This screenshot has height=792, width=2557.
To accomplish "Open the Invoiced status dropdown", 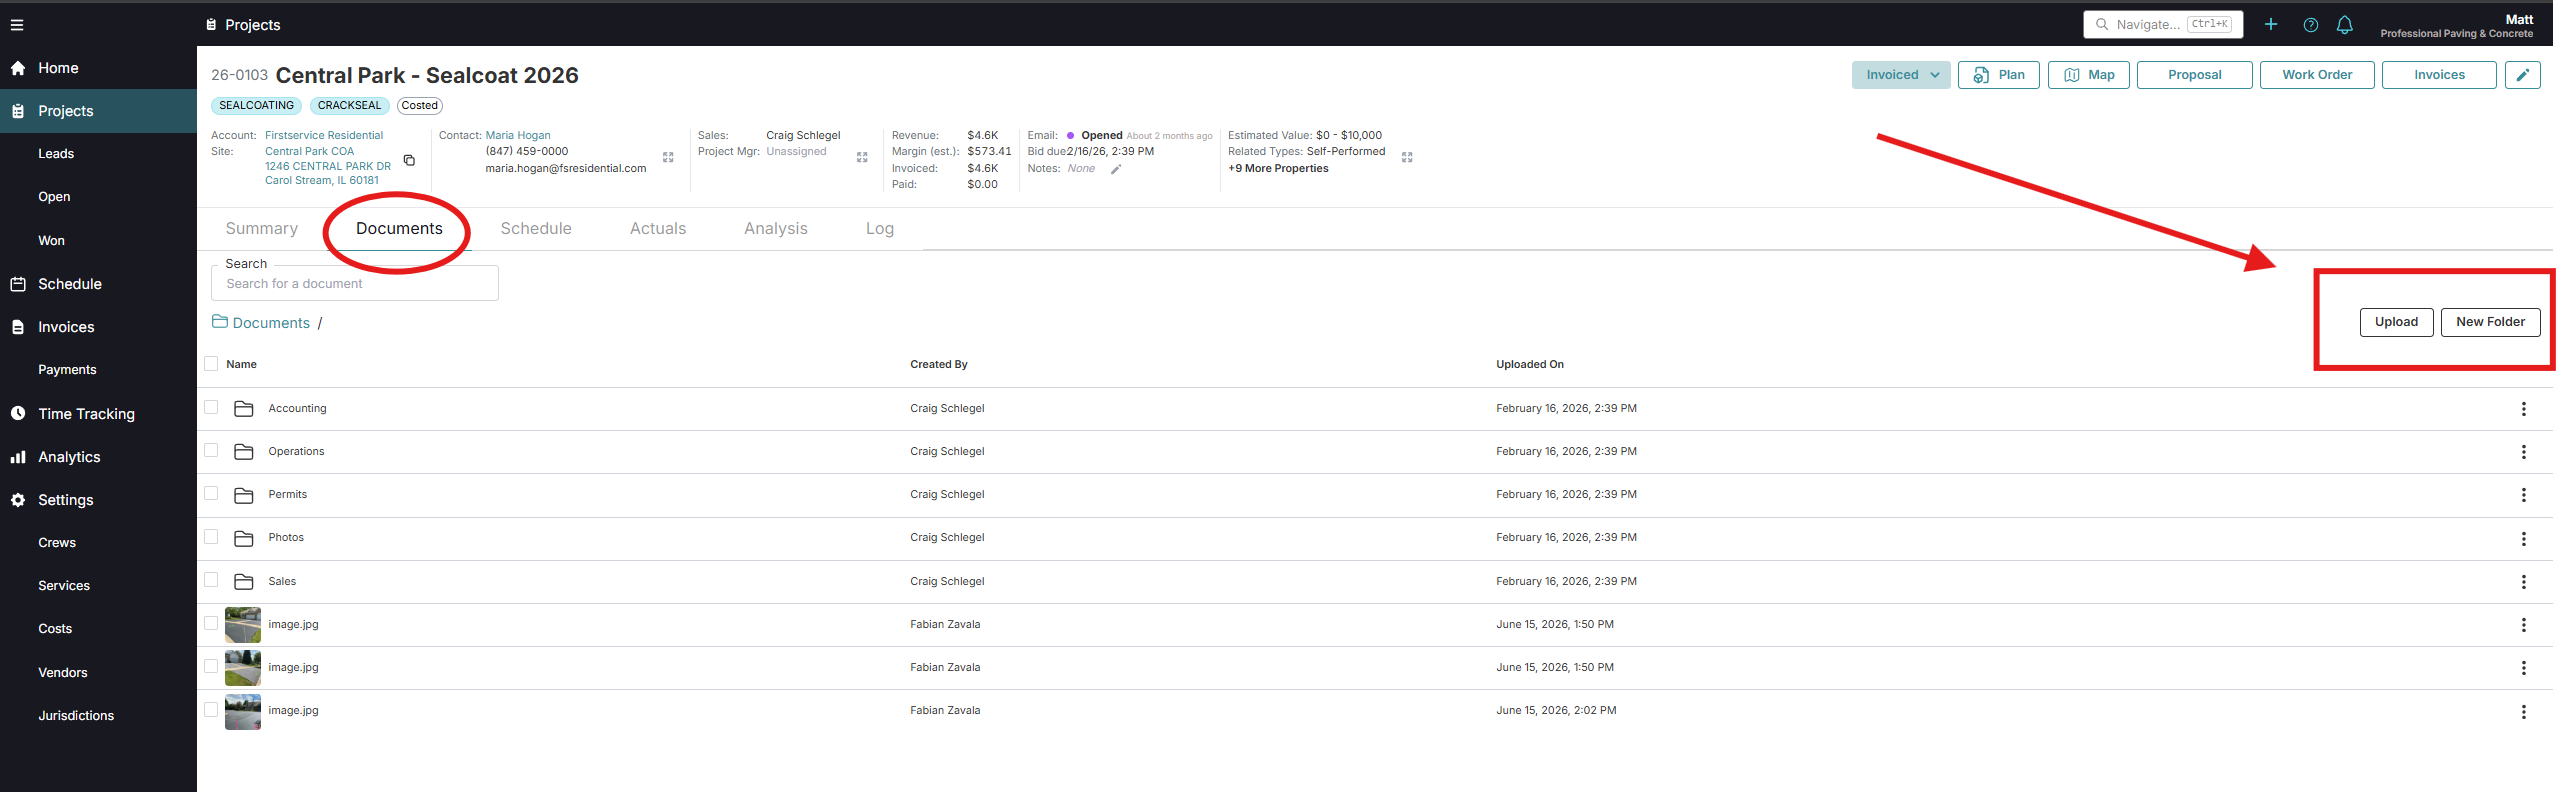I will 1900,75.
